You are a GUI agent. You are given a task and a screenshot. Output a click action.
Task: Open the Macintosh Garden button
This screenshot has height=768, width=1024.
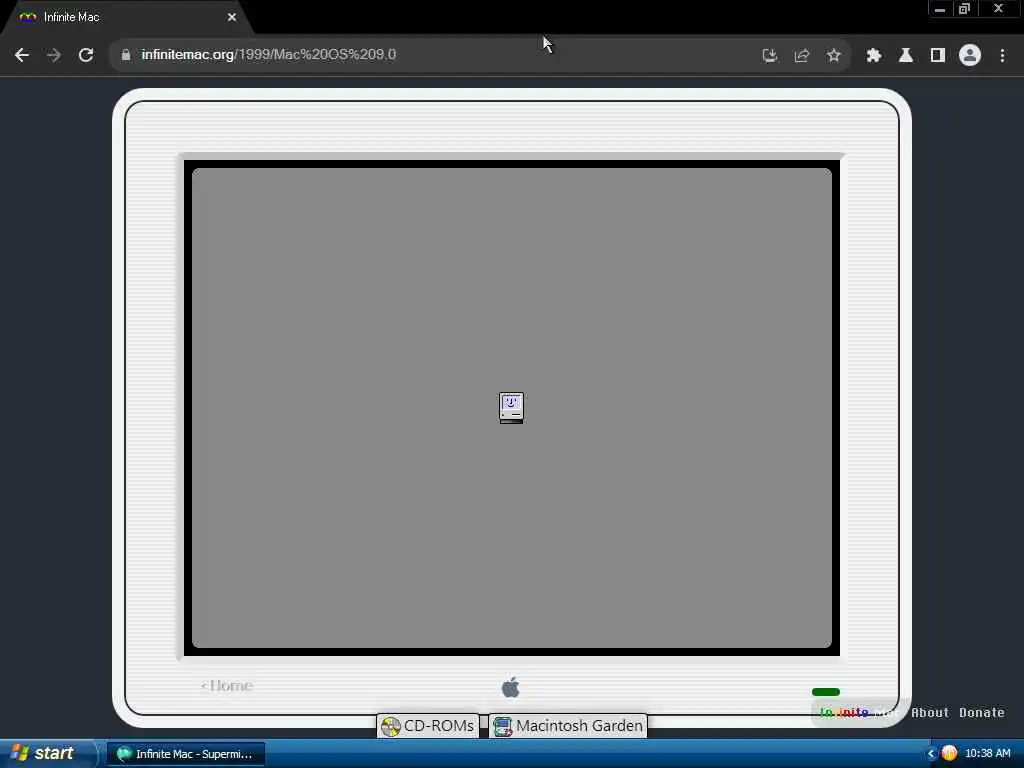pos(568,726)
